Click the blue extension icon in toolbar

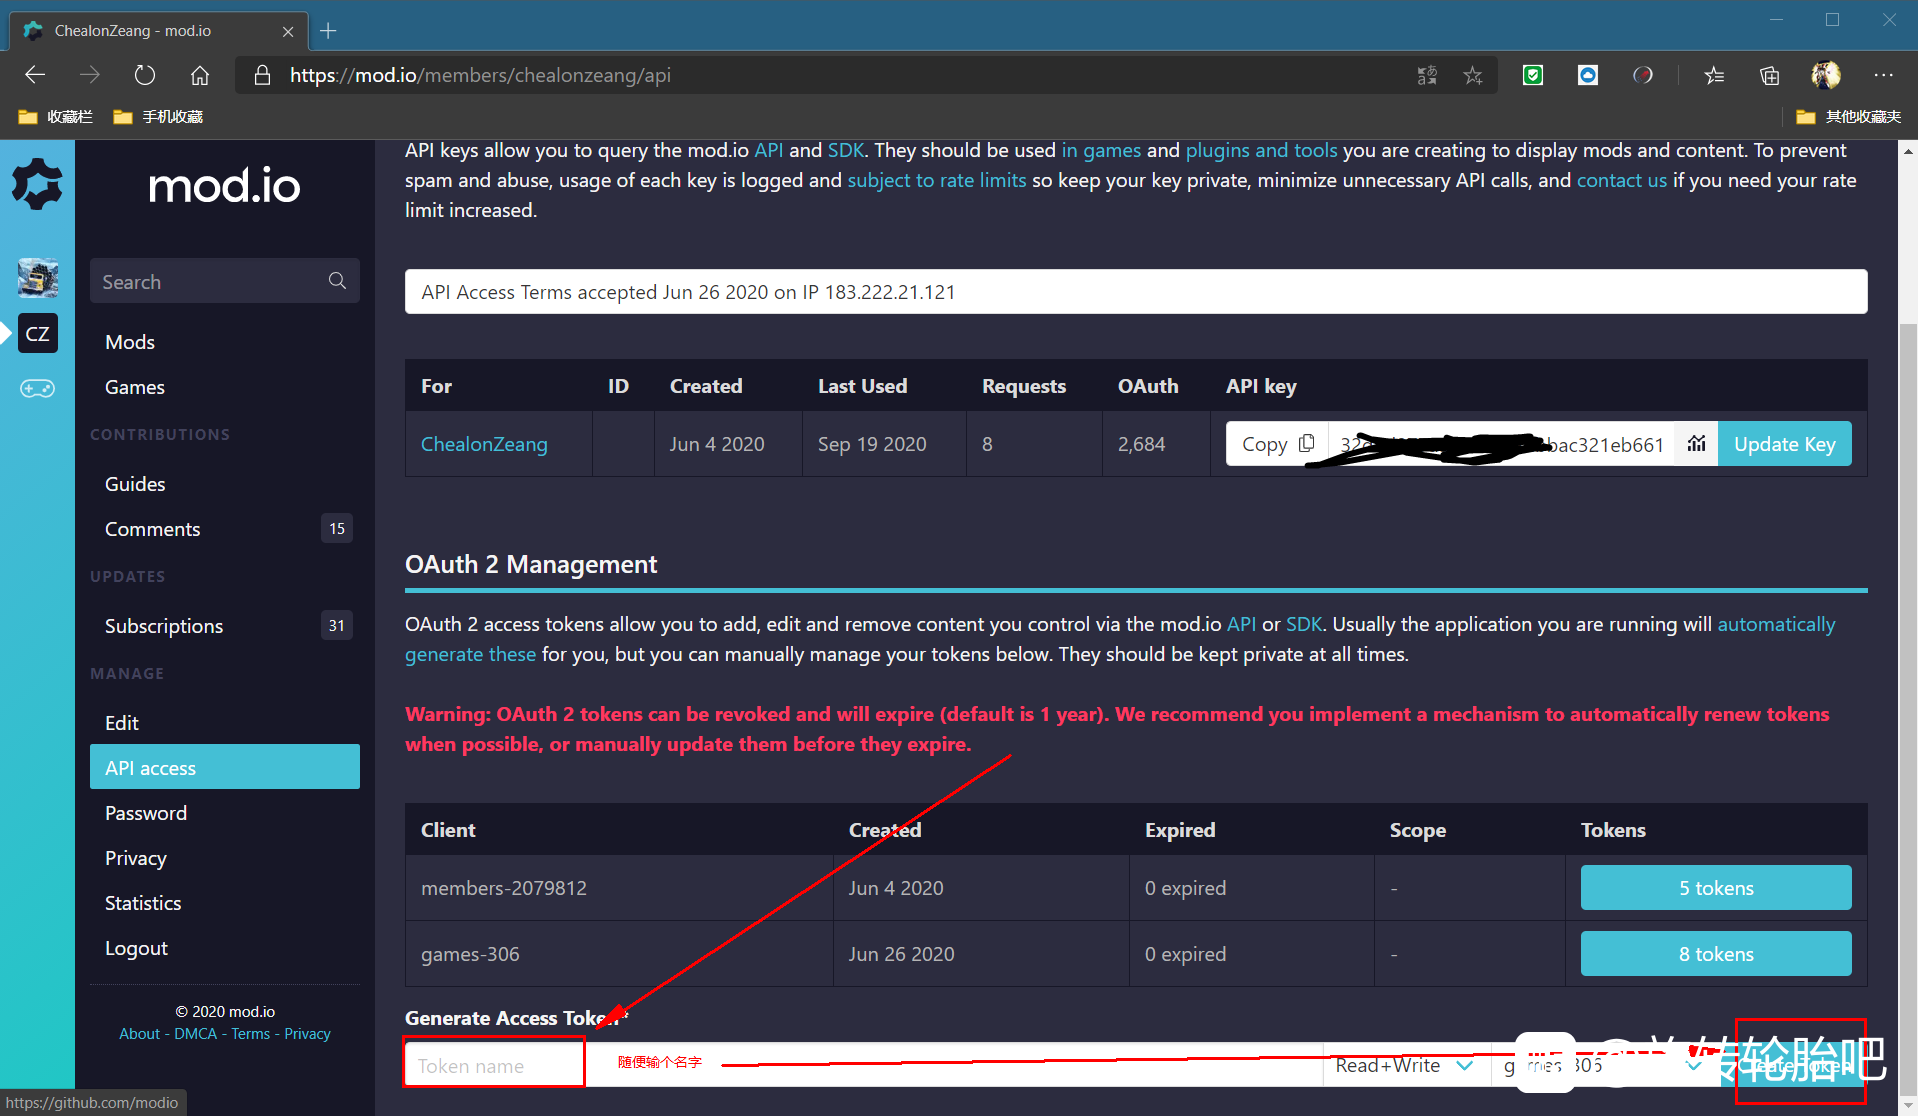click(x=1587, y=75)
